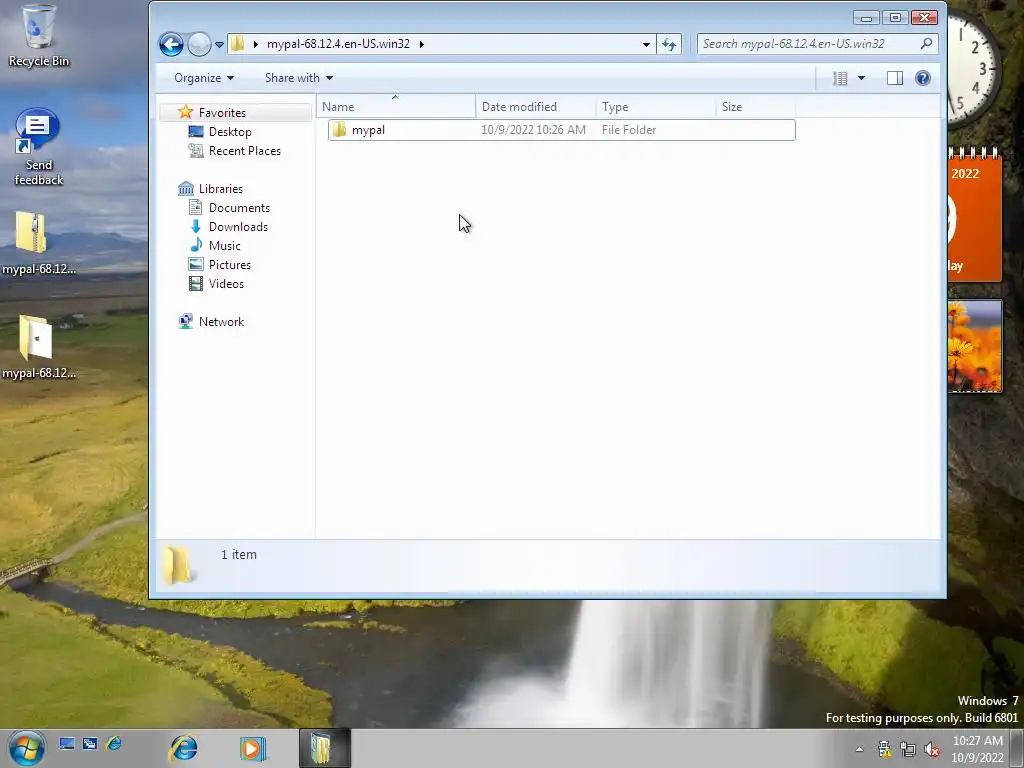
Task: Click the flower slideshow gadget thumbnail
Action: tap(974, 346)
